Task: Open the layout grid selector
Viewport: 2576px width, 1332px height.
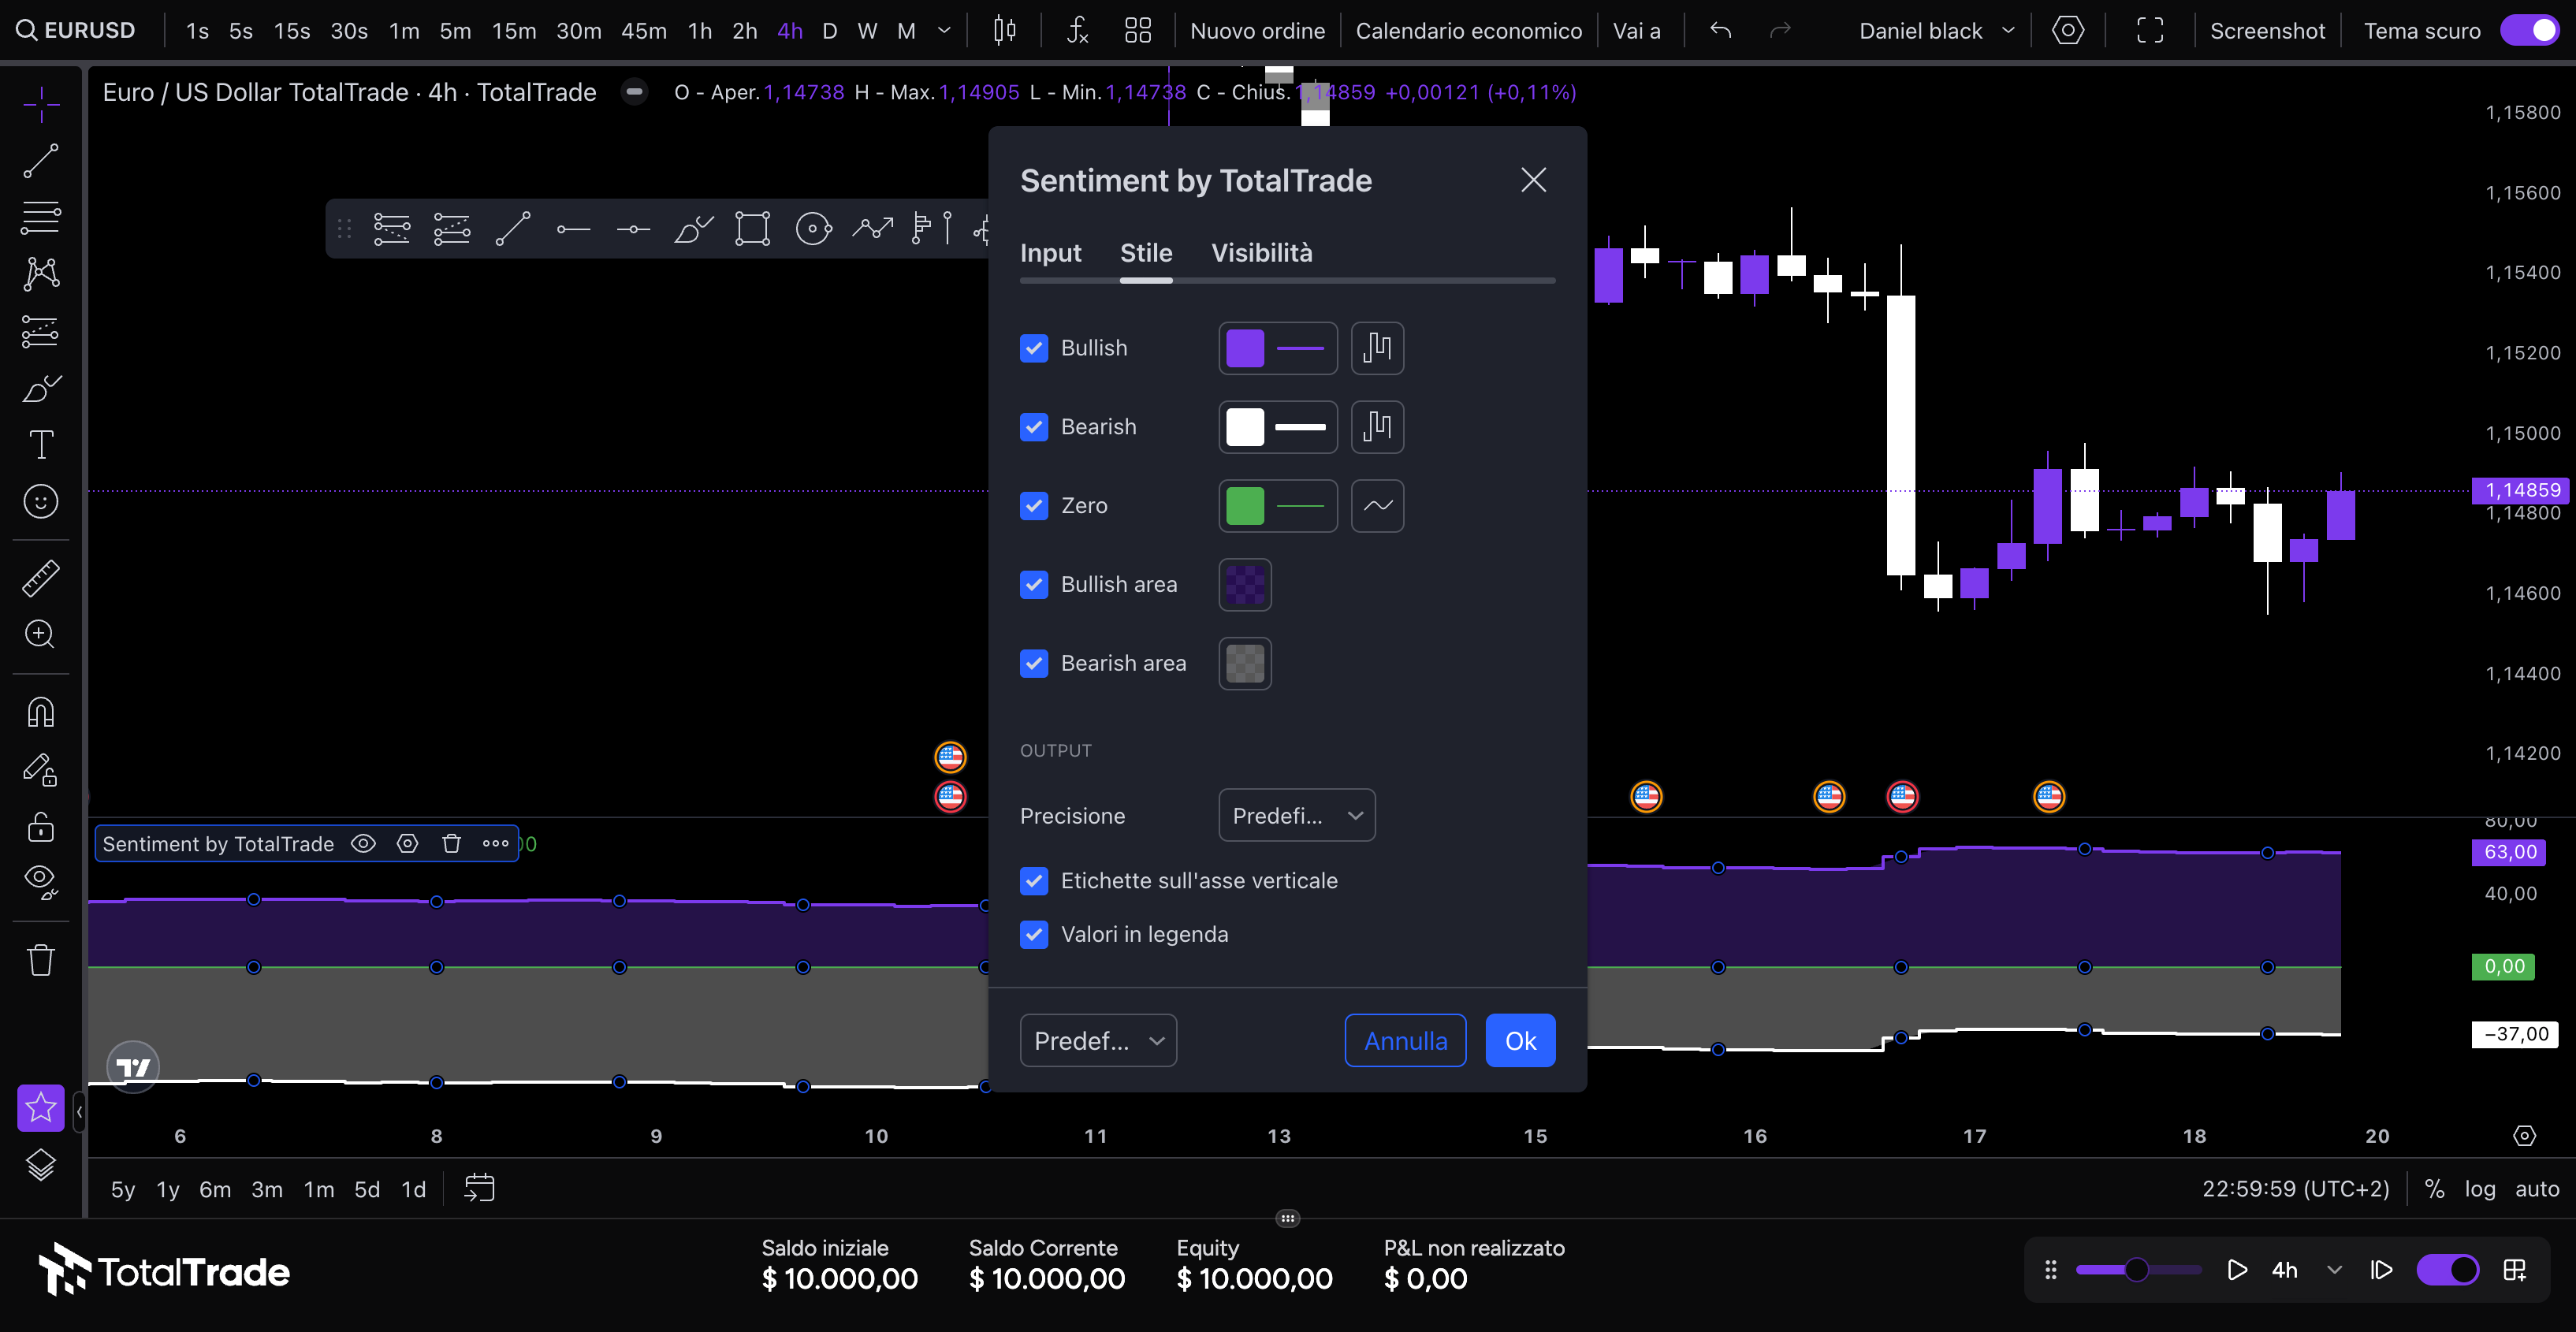Action: click(1138, 30)
